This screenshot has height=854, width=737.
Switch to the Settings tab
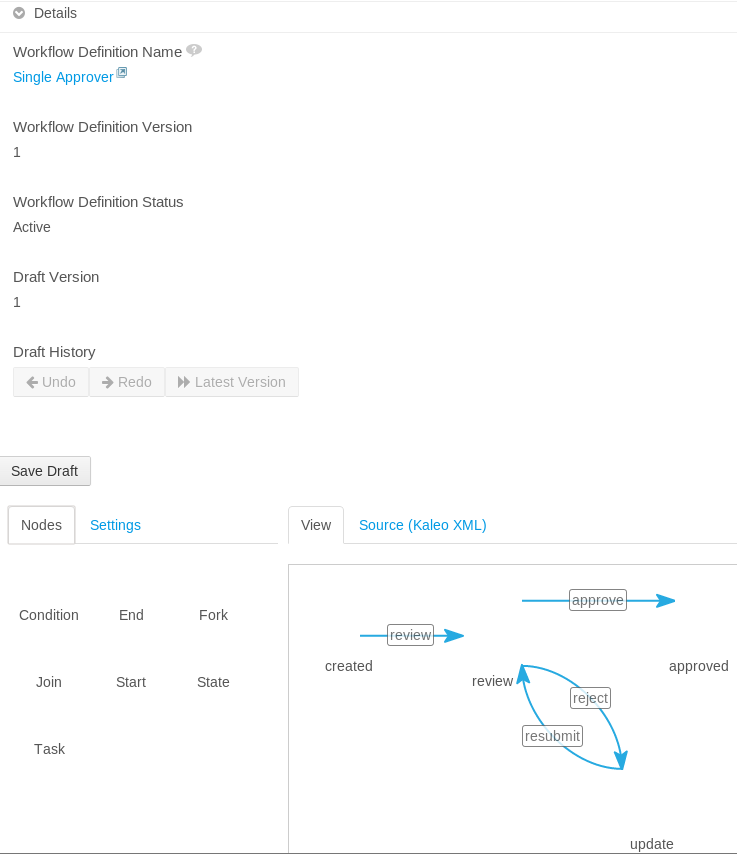pyautogui.click(x=115, y=525)
